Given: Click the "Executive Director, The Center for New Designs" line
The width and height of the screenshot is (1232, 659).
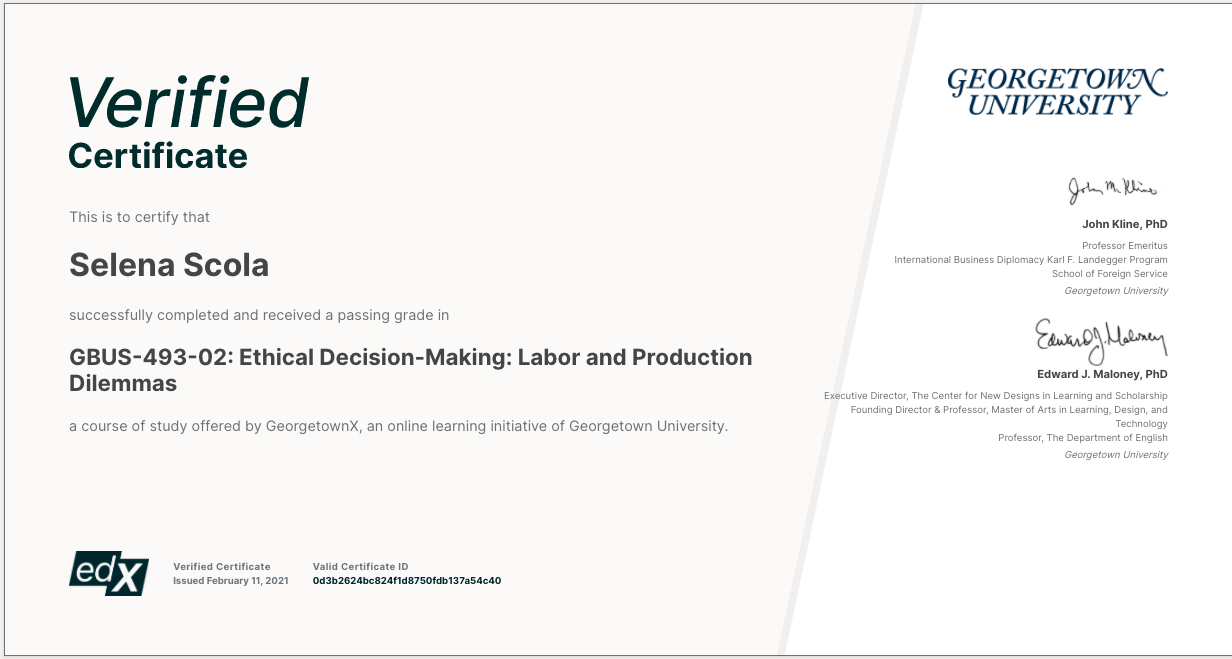Looking at the screenshot, I should pyautogui.click(x=996, y=396).
